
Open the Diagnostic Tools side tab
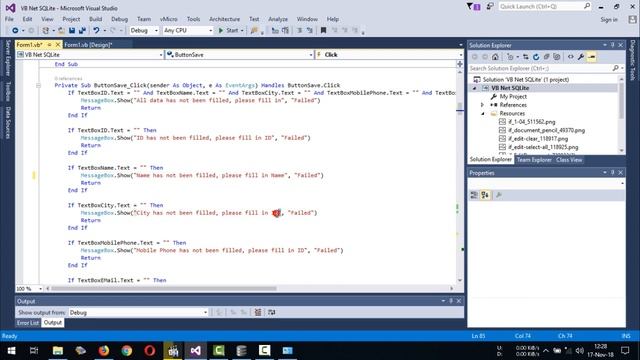click(x=632, y=60)
